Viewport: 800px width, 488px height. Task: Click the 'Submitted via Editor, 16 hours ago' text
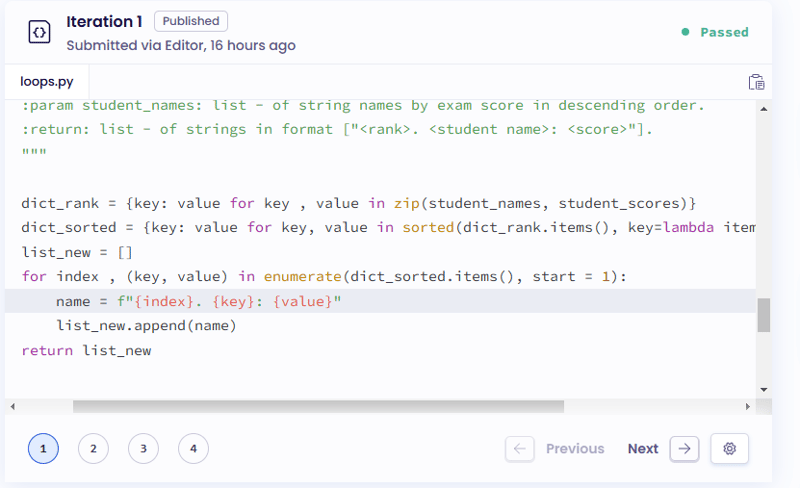tap(181, 45)
